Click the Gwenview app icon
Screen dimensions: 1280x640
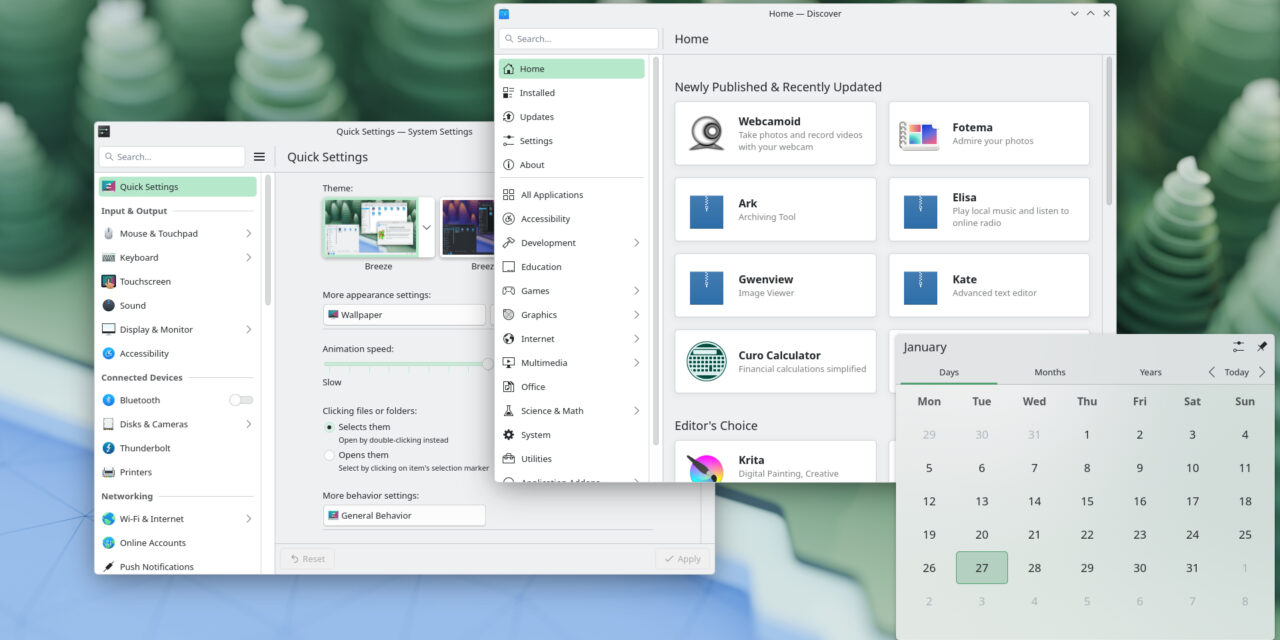(x=706, y=286)
